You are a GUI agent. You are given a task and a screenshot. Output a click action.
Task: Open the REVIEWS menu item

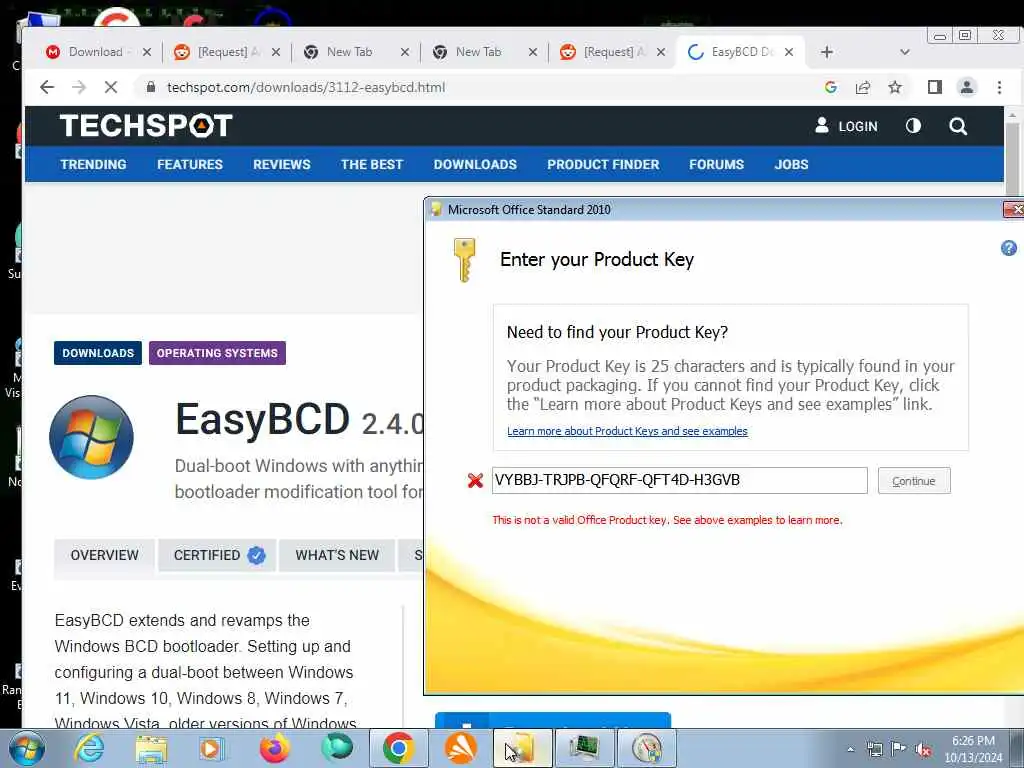(x=282, y=165)
